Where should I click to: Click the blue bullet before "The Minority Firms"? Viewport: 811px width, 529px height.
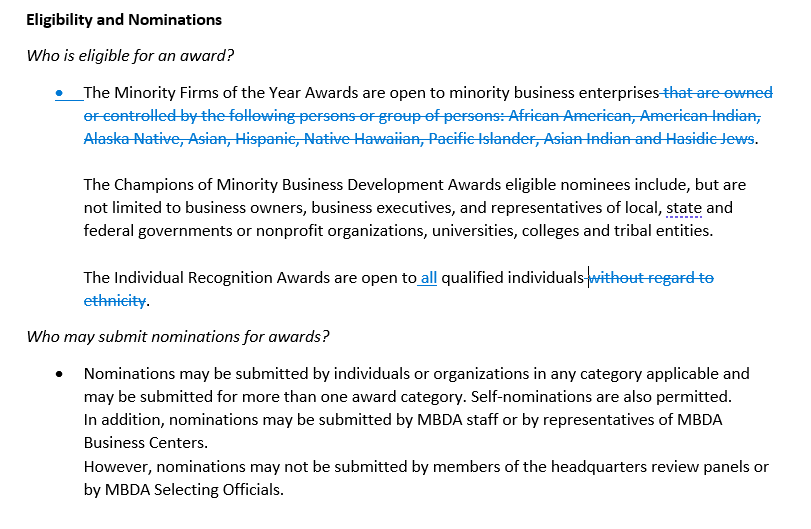click(x=60, y=93)
